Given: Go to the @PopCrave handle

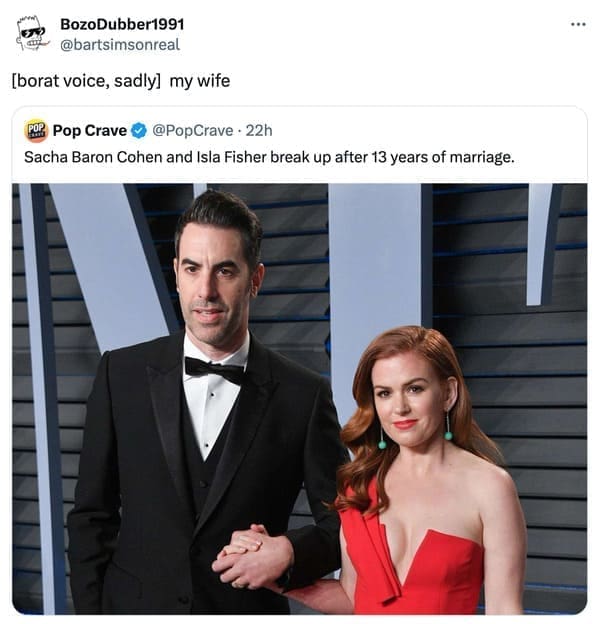Looking at the screenshot, I should [193, 131].
